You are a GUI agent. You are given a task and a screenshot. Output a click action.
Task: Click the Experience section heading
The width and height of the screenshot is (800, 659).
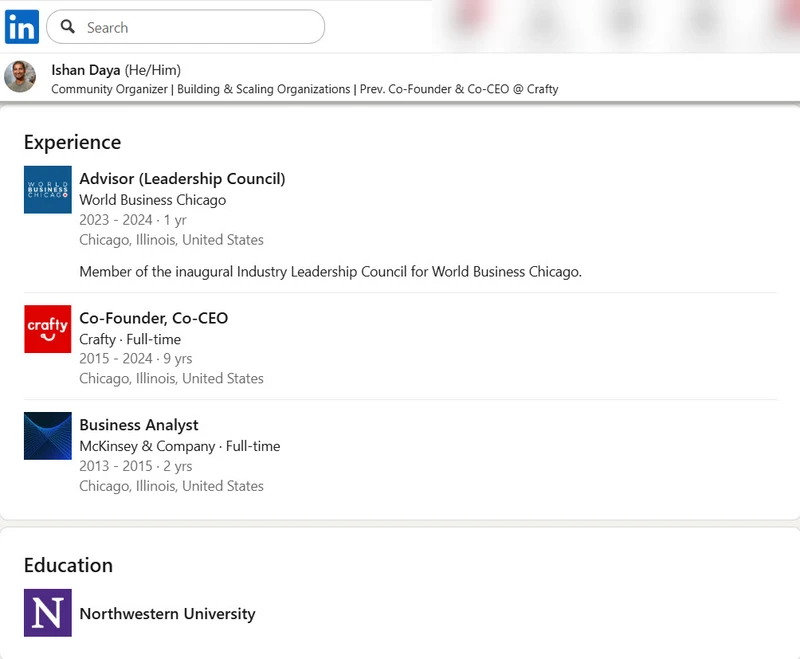point(72,142)
